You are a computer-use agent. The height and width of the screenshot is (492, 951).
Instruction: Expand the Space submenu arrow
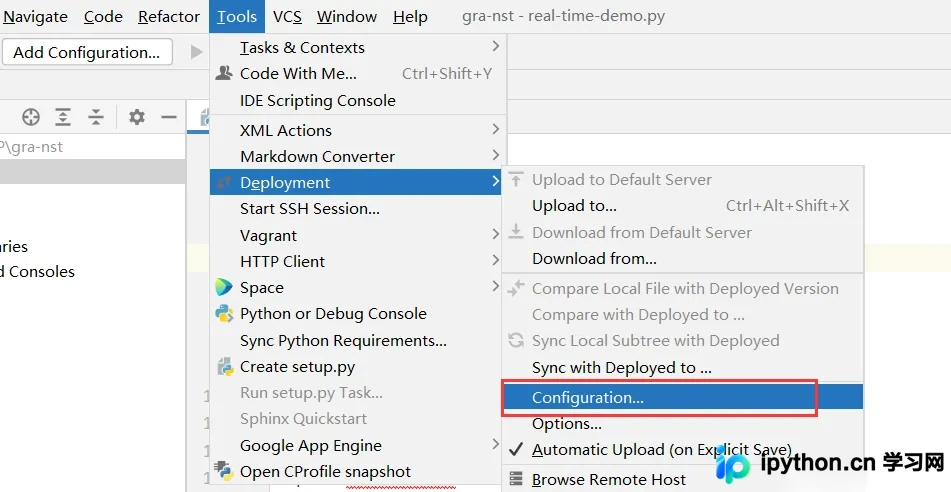(x=496, y=286)
